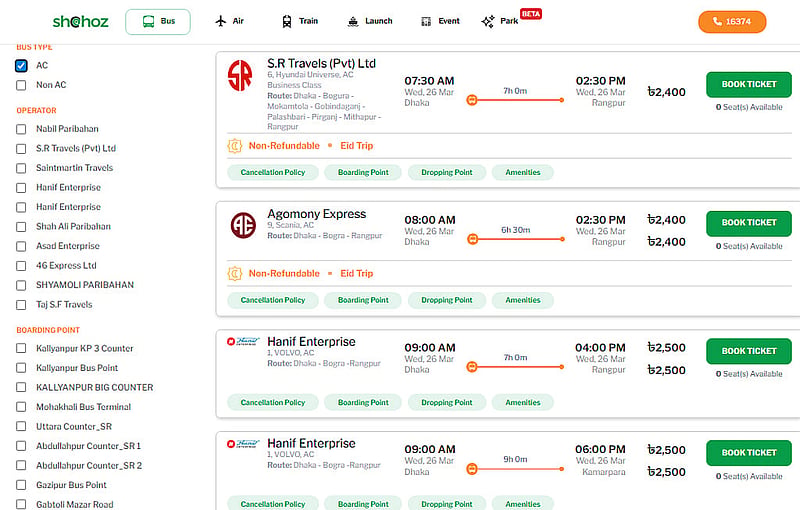Expand Amenities for Agomony Express
800x510 pixels.
pos(522,300)
